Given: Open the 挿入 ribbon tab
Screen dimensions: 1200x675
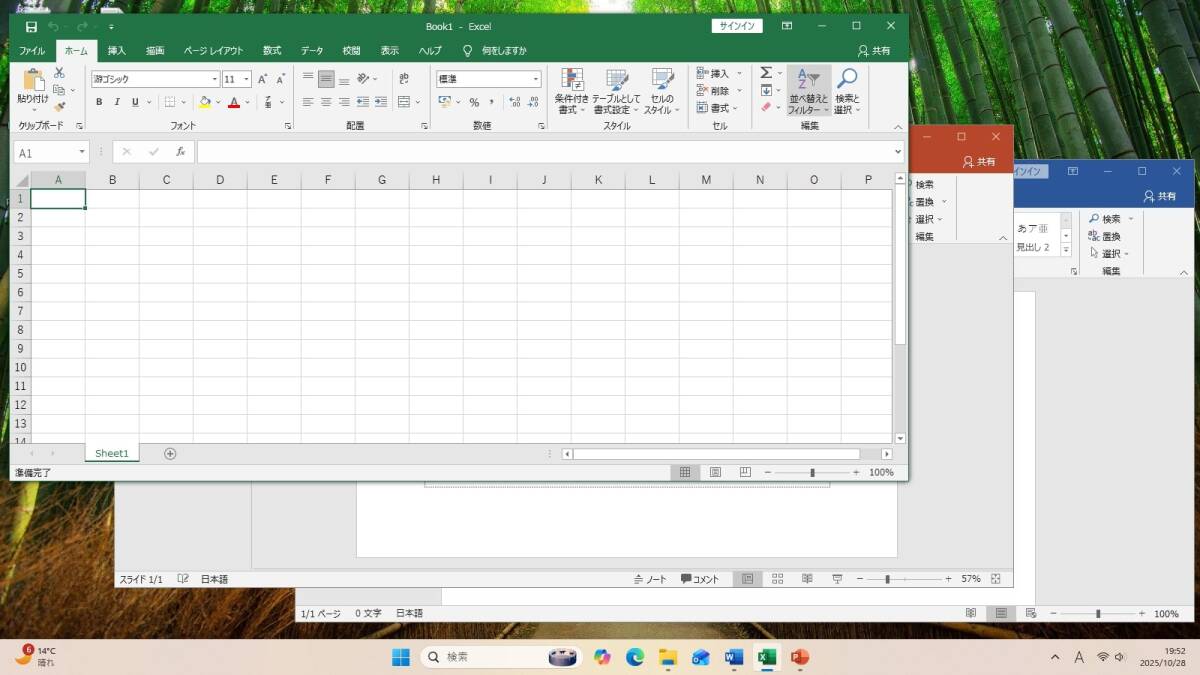Looking at the screenshot, I should click(117, 51).
